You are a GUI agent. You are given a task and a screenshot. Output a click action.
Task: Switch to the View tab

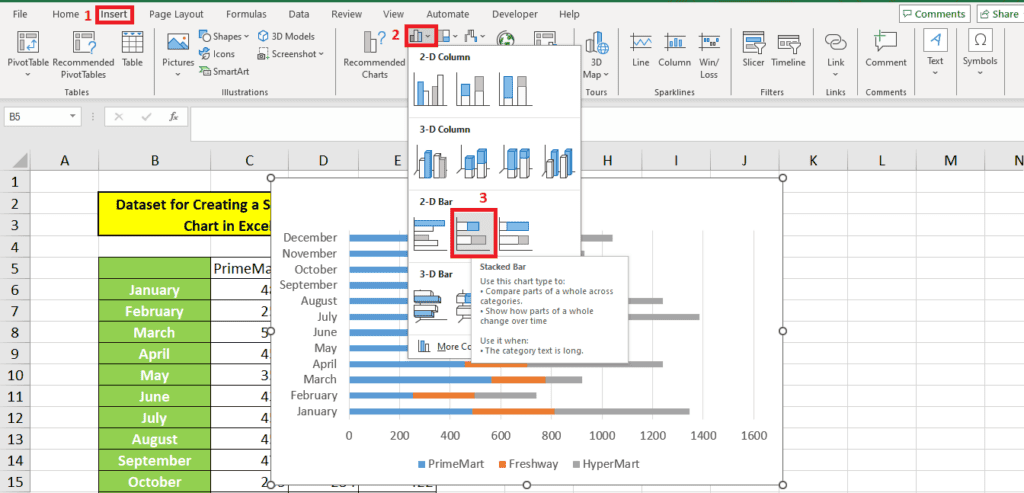click(394, 14)
